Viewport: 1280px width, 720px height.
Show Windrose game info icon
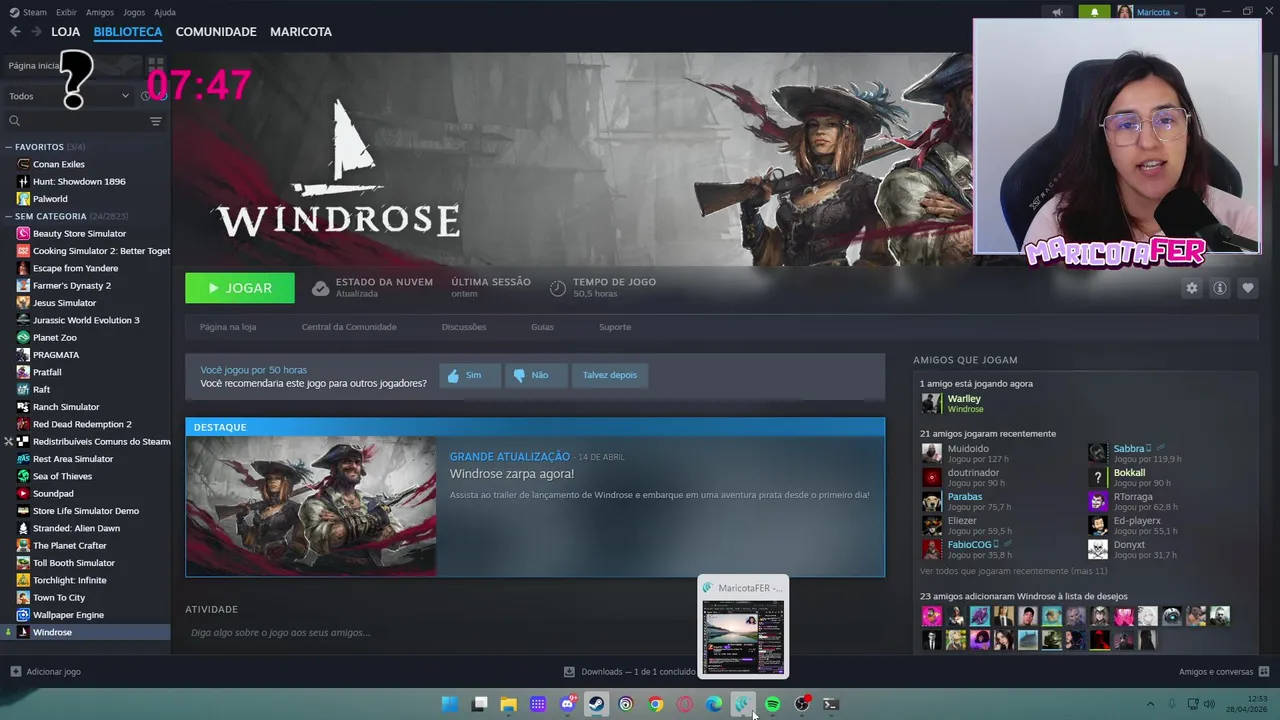click(x=1219, y=288)
